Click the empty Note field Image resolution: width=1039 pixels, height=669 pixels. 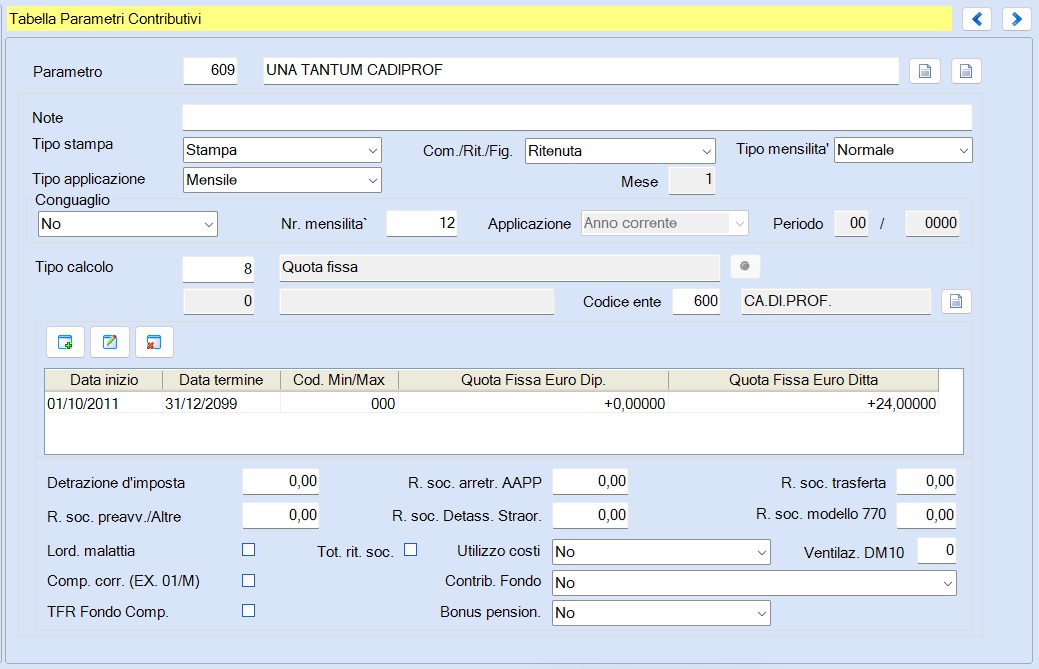577,117
